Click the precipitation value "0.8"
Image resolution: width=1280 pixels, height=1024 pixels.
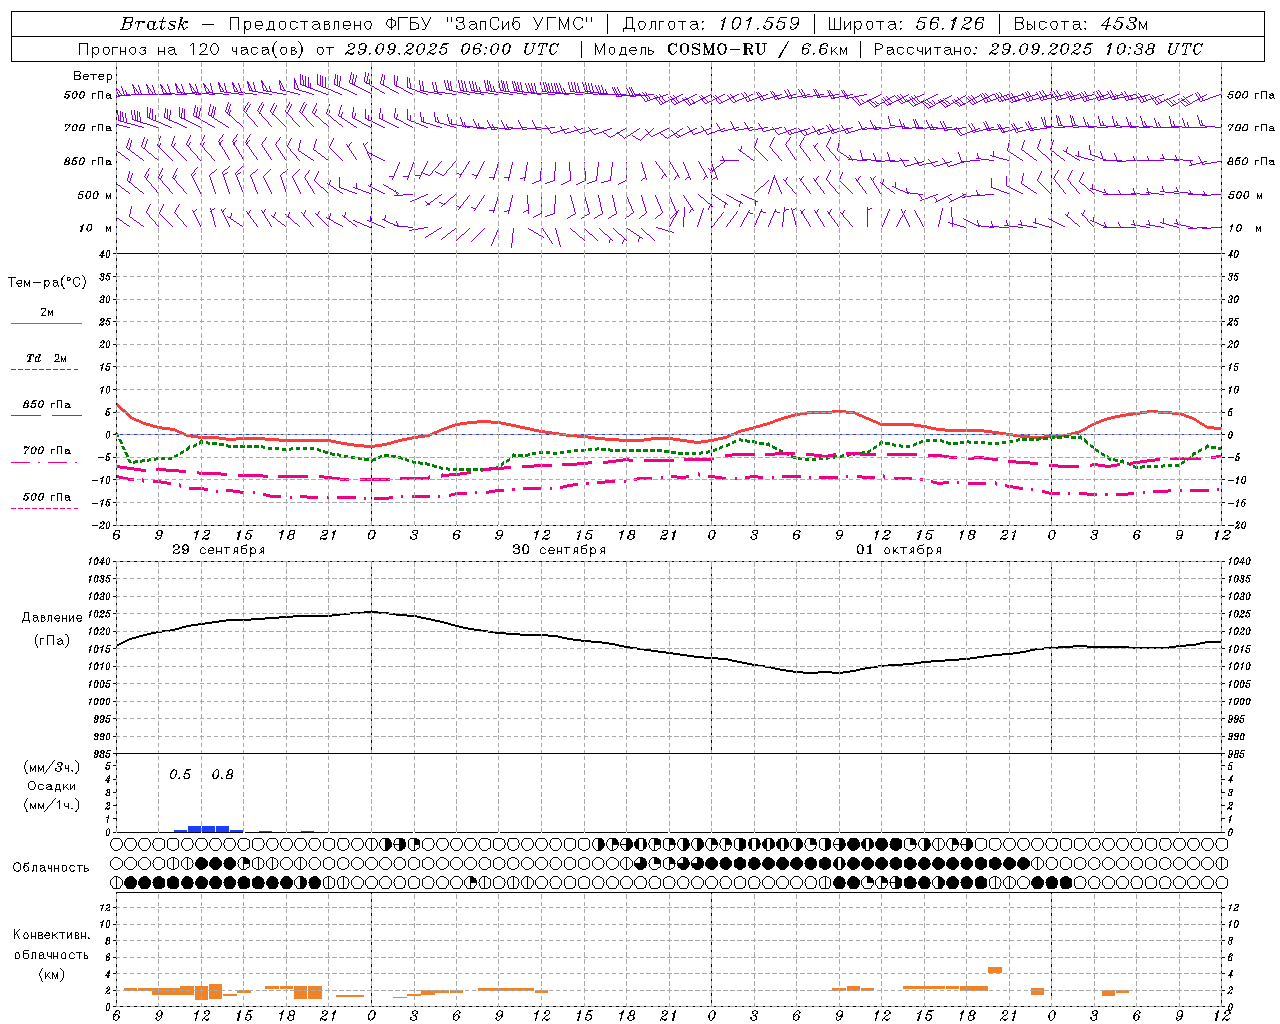coord(222,775)
